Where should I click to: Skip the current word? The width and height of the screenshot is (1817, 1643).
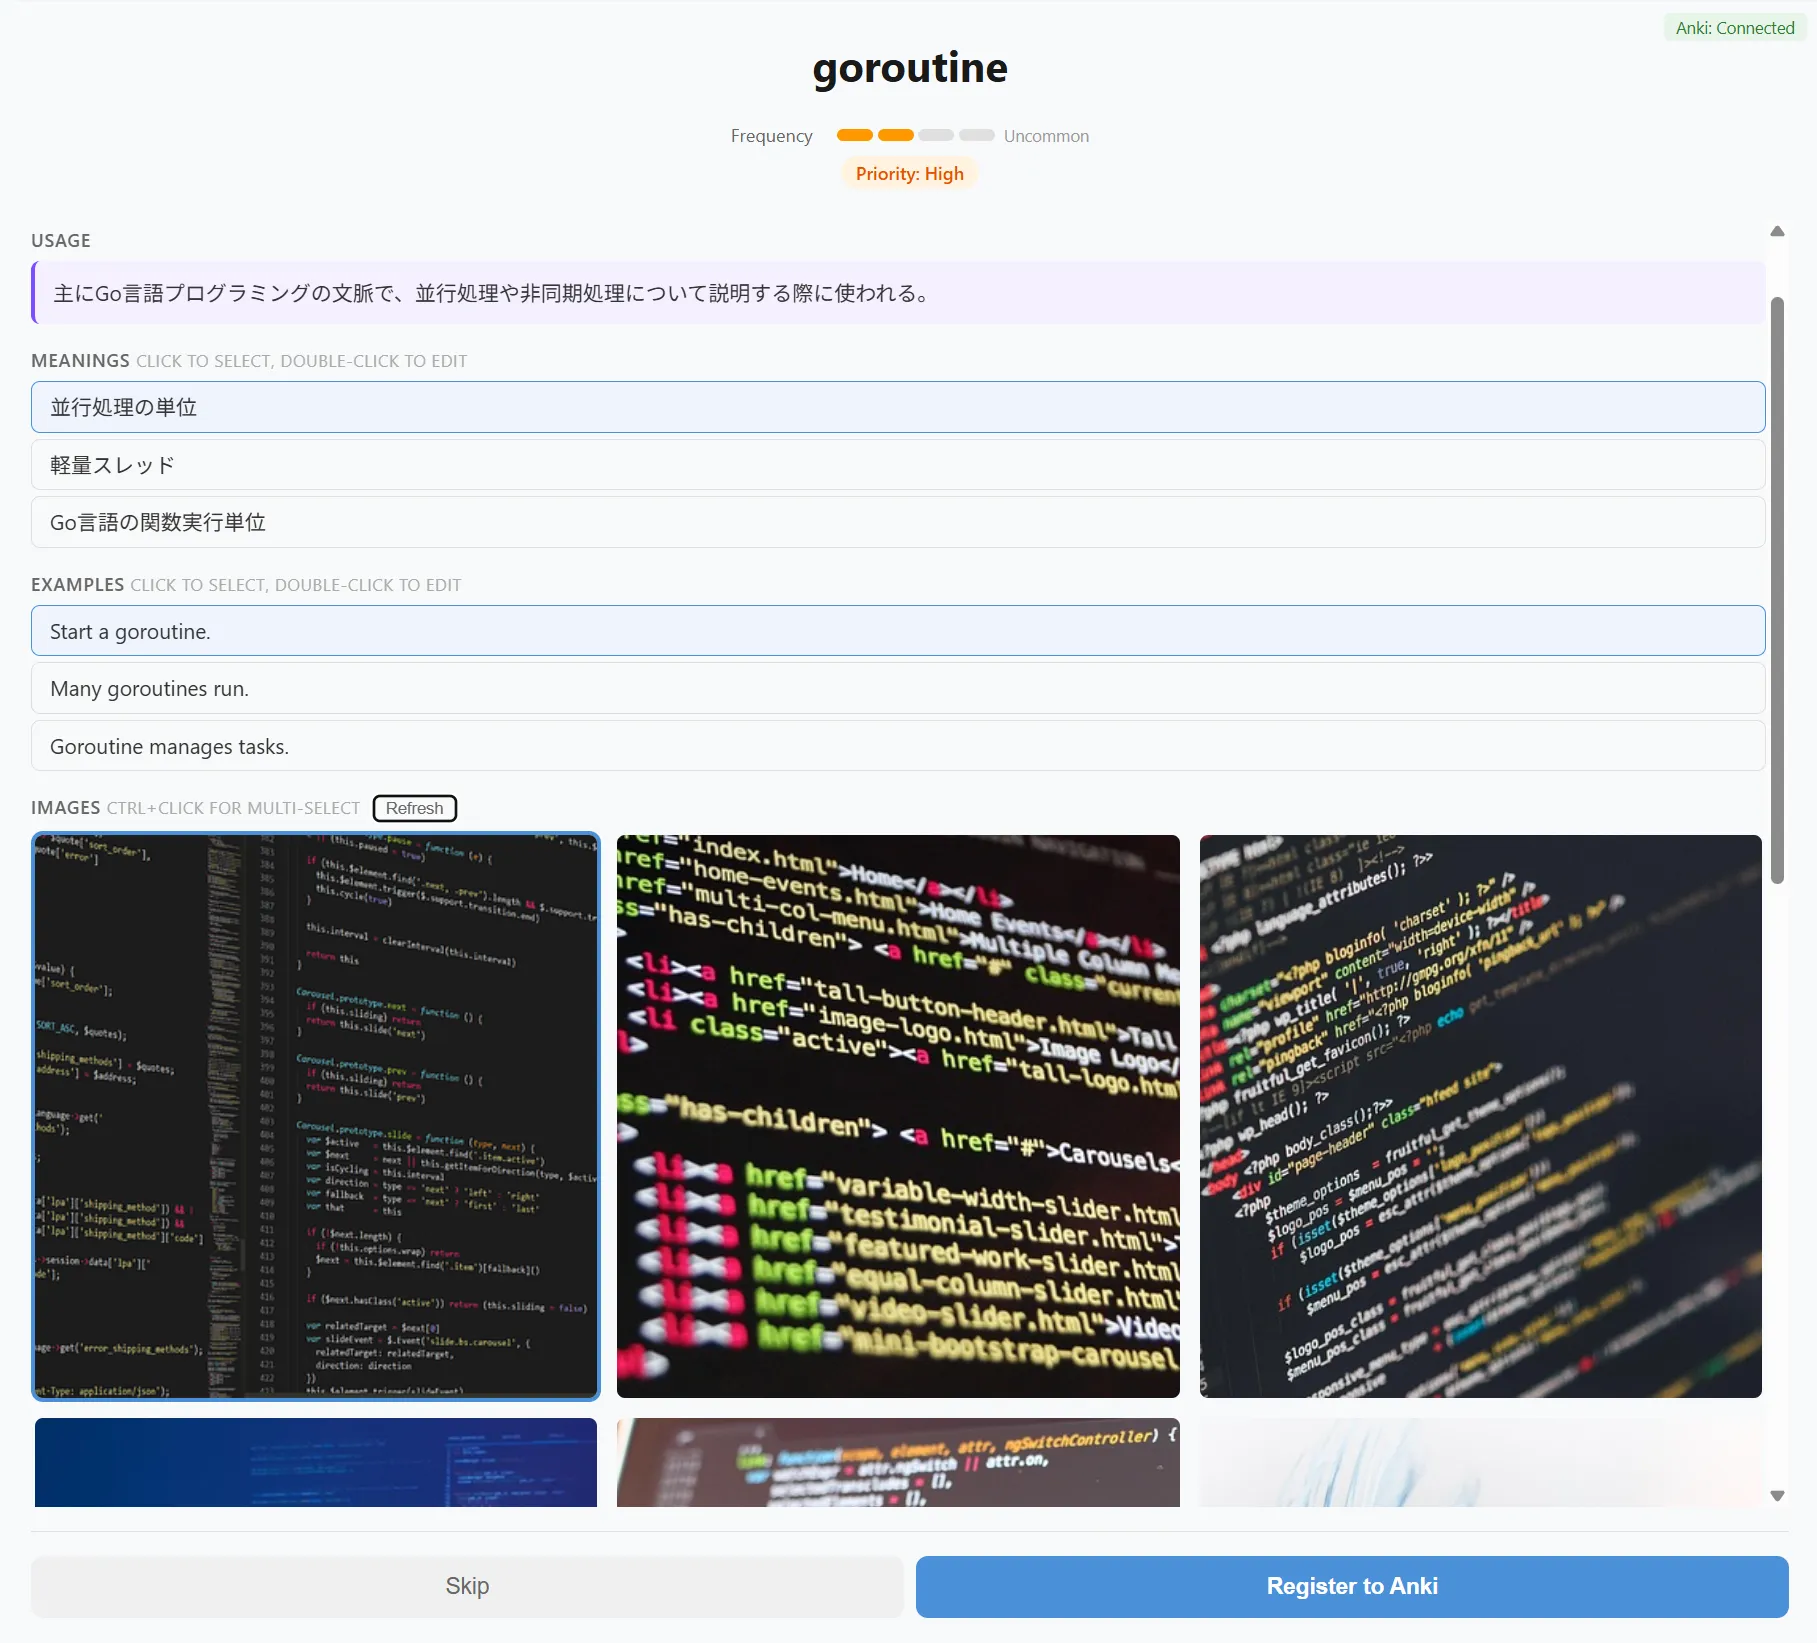[x=467, y=1586]
